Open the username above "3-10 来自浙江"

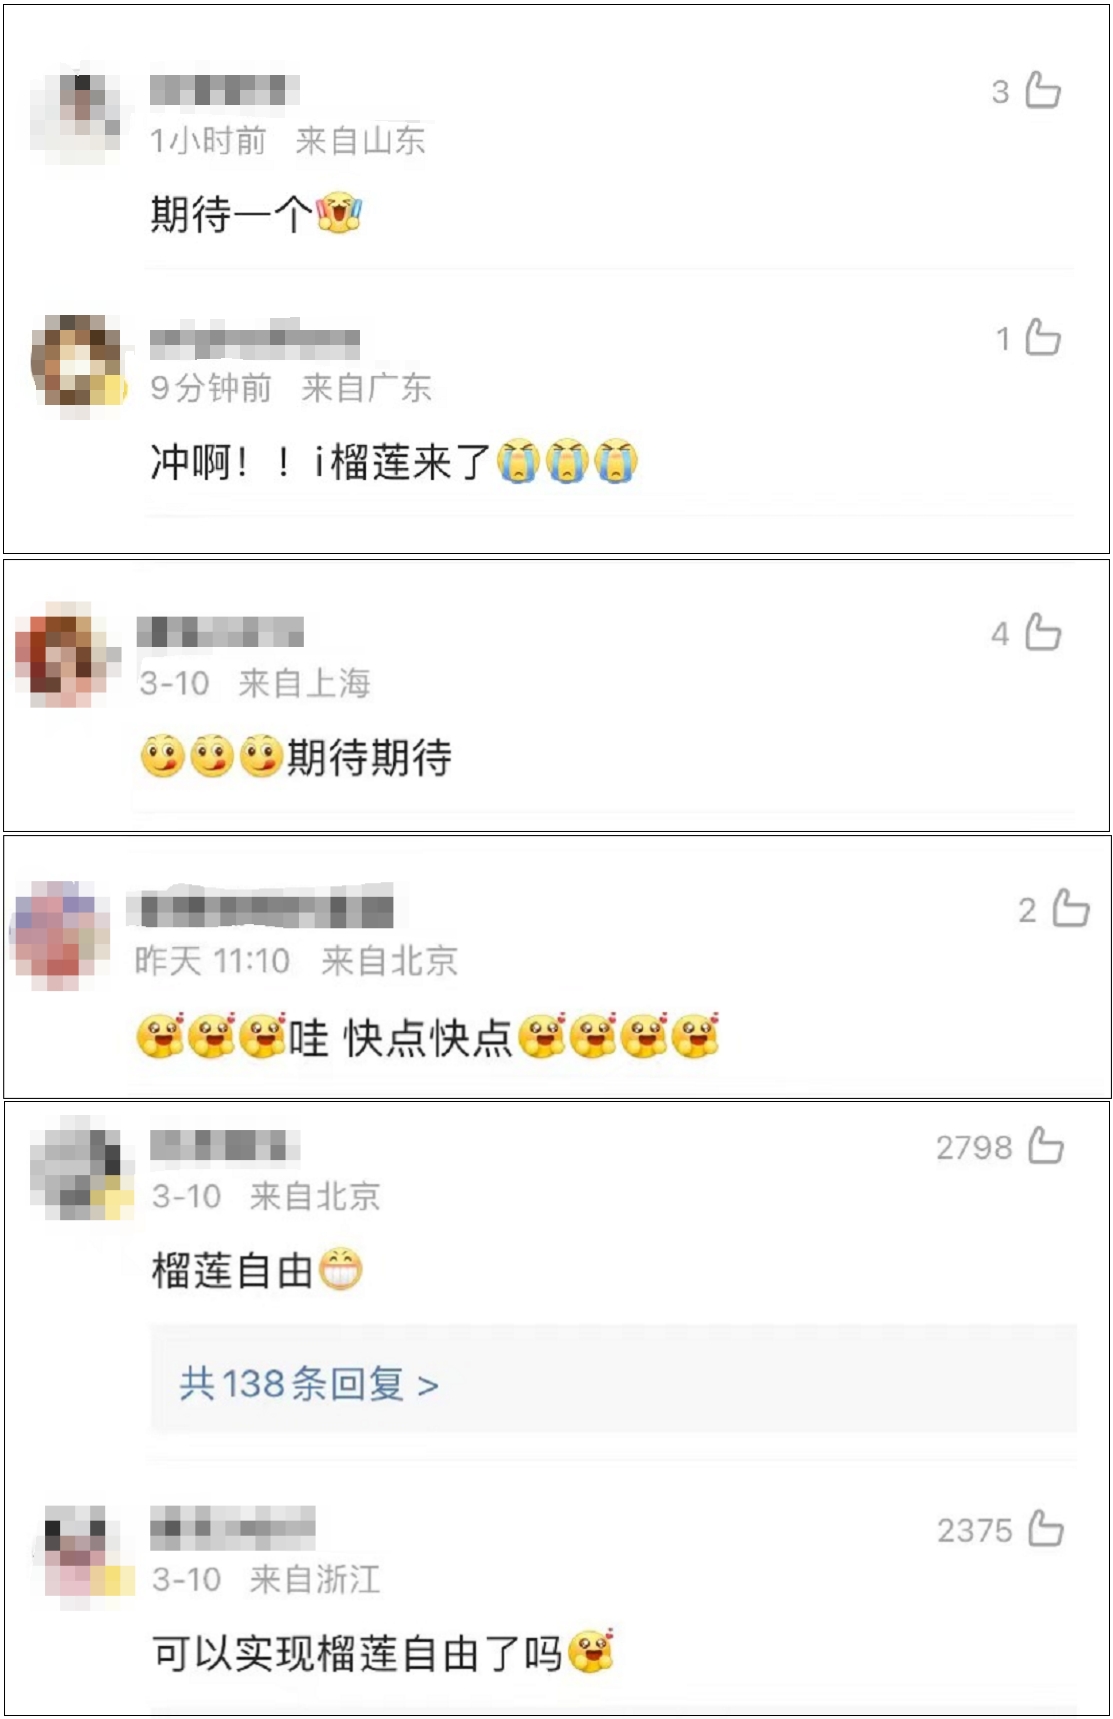pyautogui.click(x=233, y=1528)
